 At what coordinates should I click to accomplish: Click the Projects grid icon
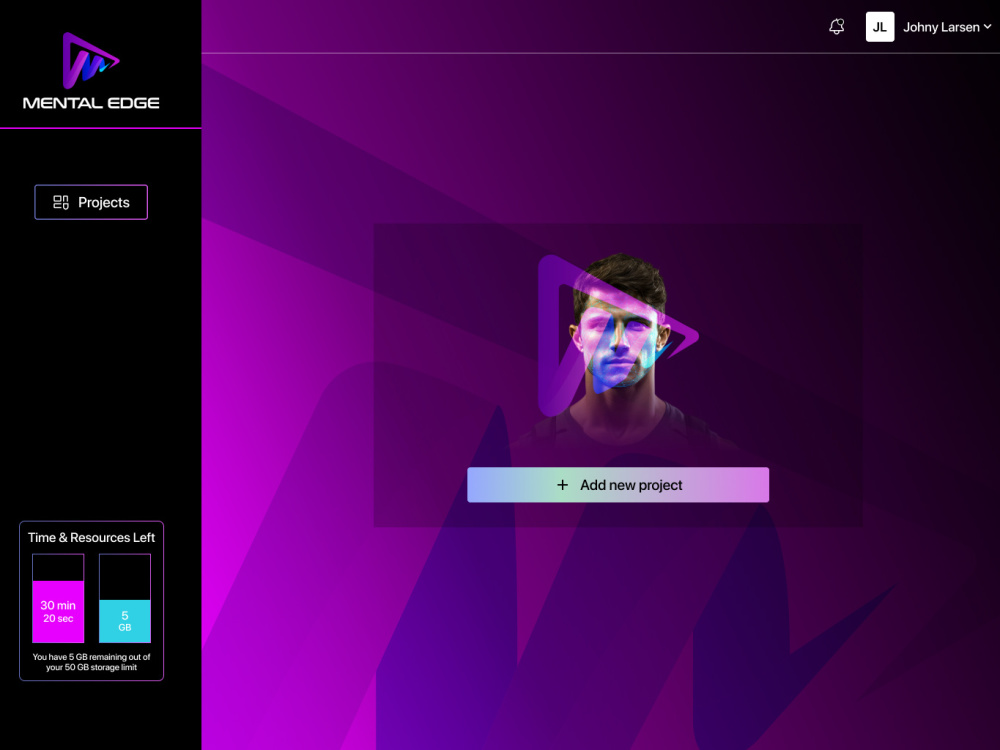click(61, 202)
